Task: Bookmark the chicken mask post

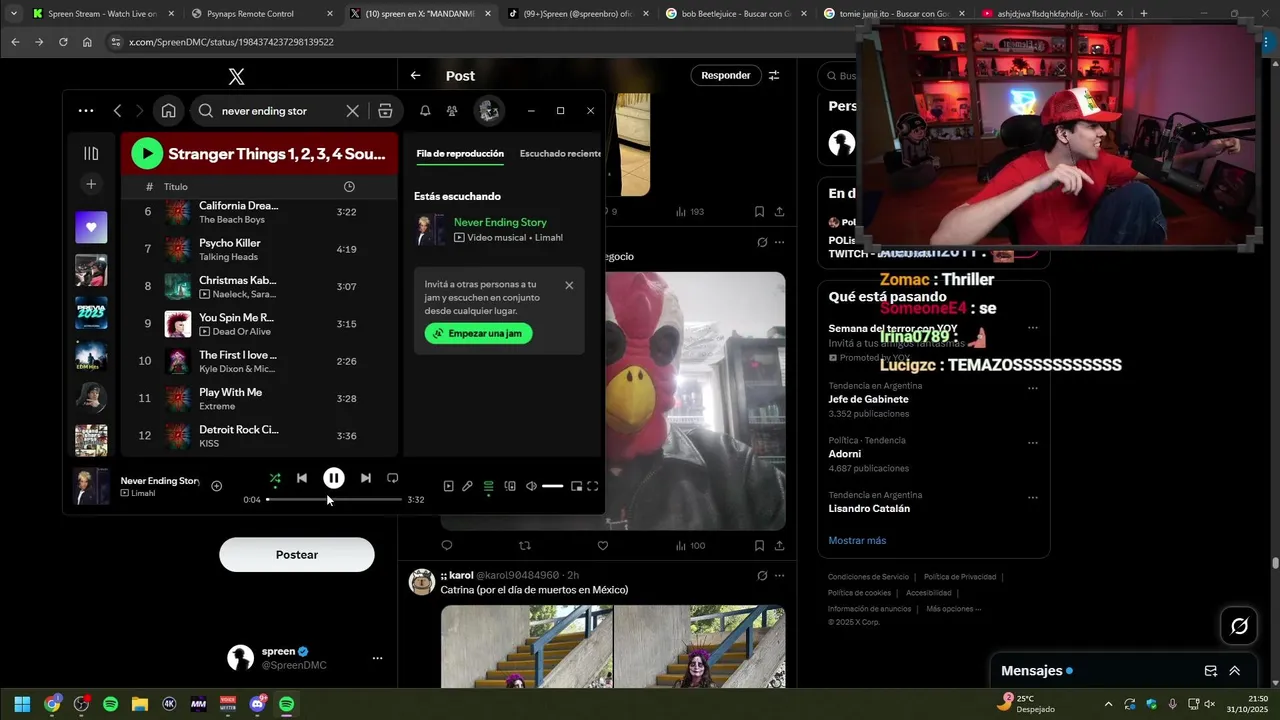Action: [759, 545]
